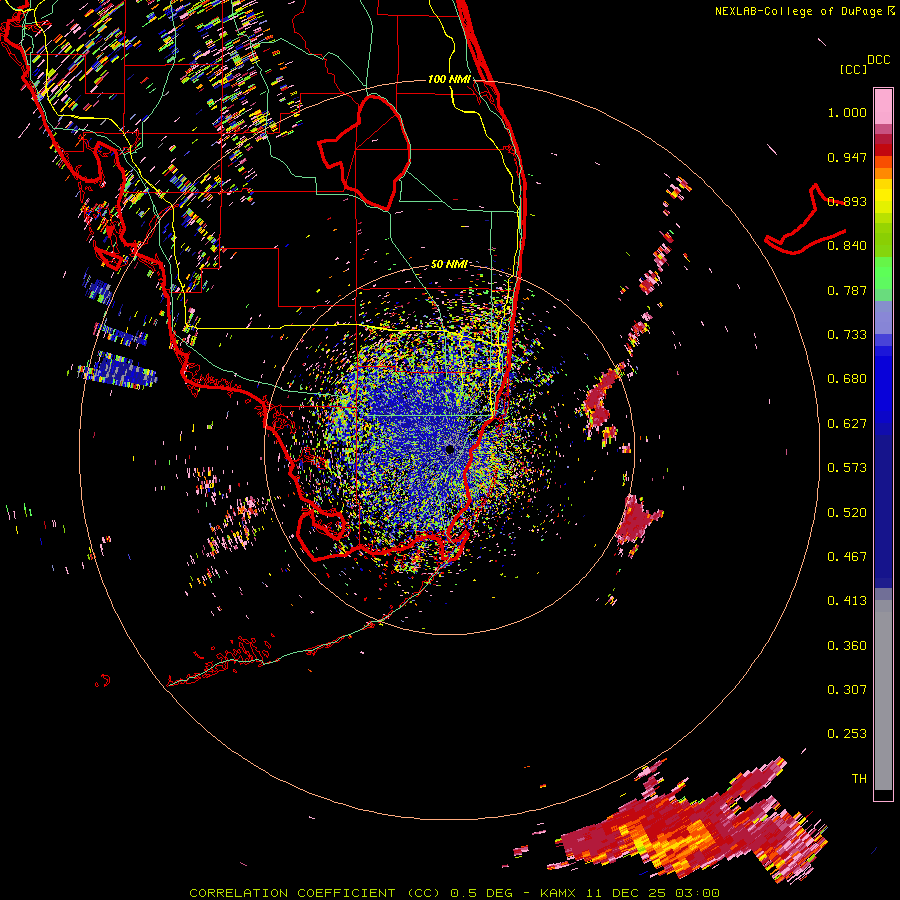The height and width of the screenshot is (900, 900).
Task: Click the 0.893 scale value
Action: [x=847, y=201]
